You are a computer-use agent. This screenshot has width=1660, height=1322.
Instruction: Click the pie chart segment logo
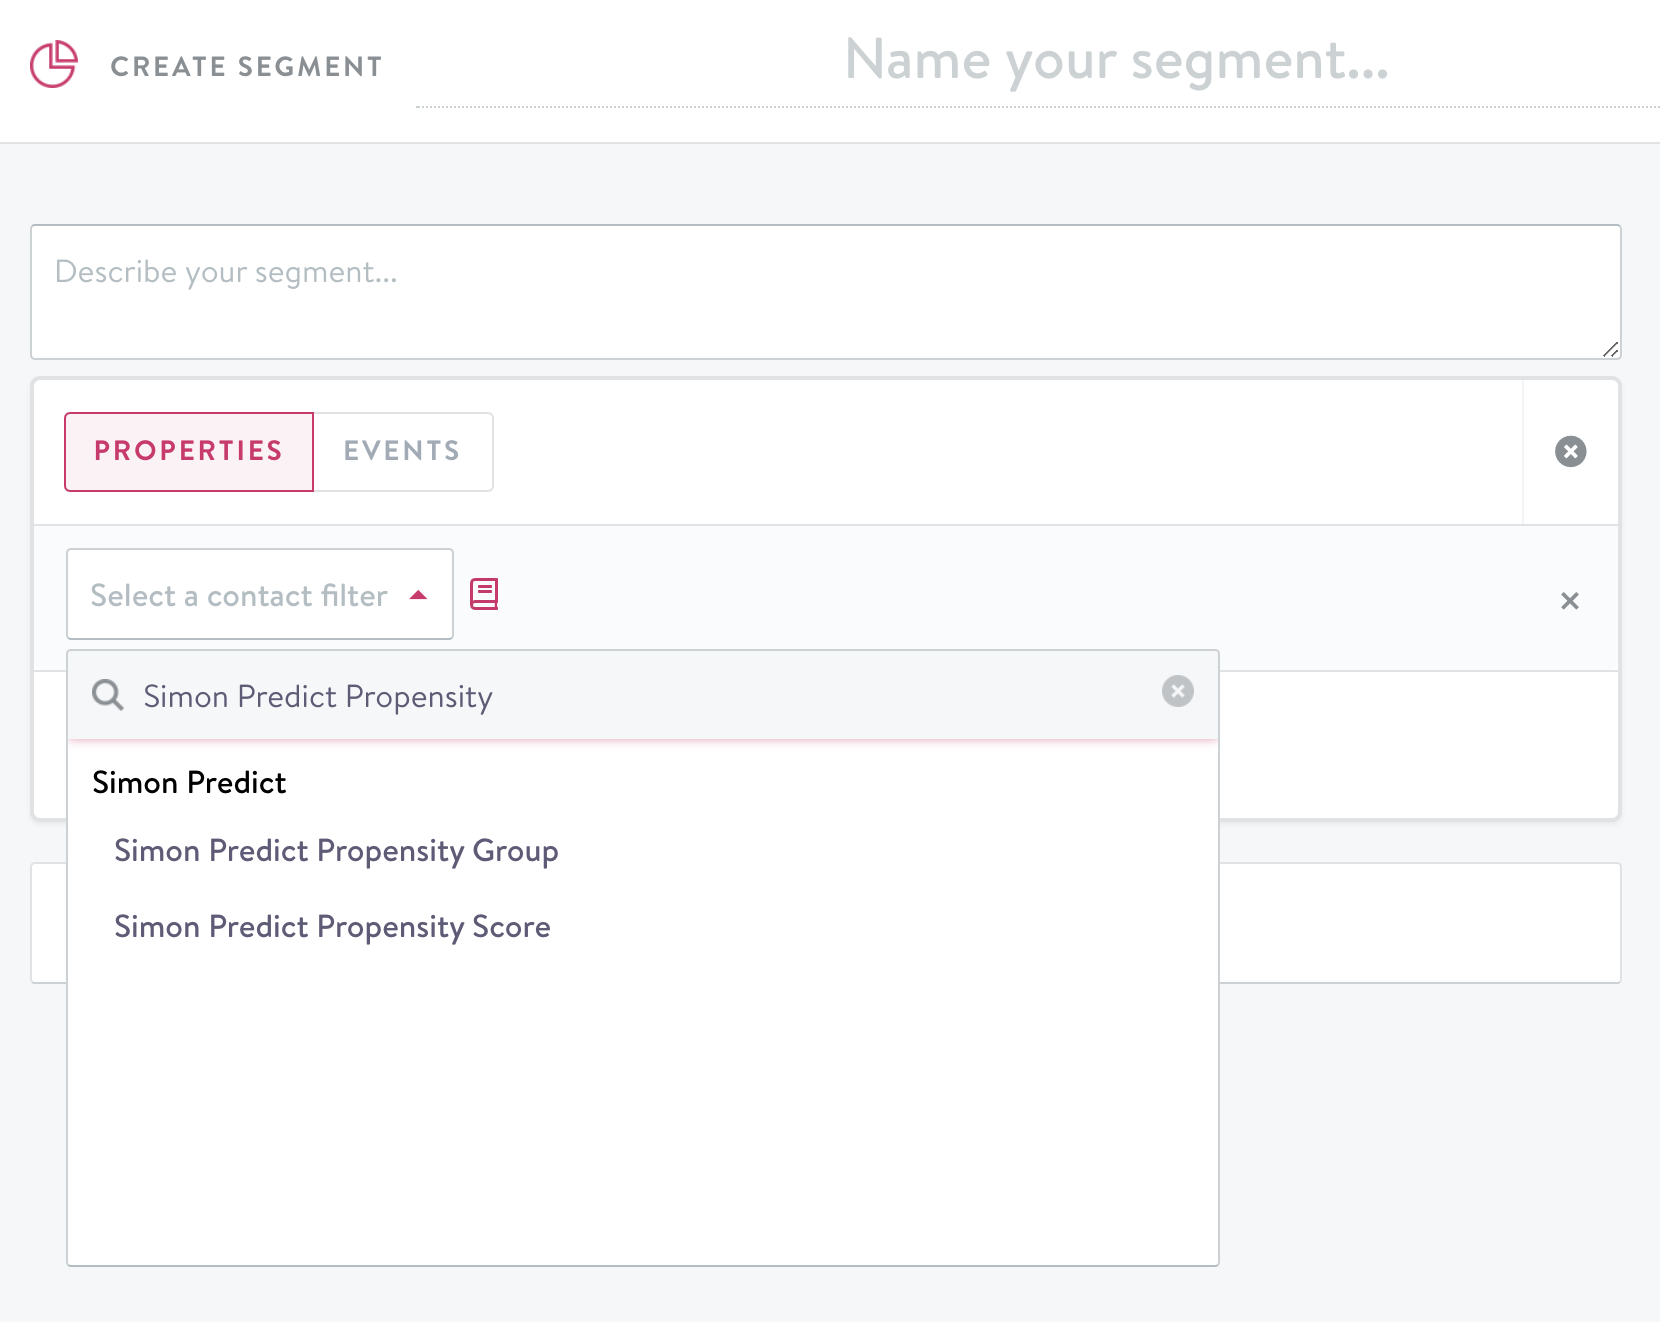tap(54, 65)
